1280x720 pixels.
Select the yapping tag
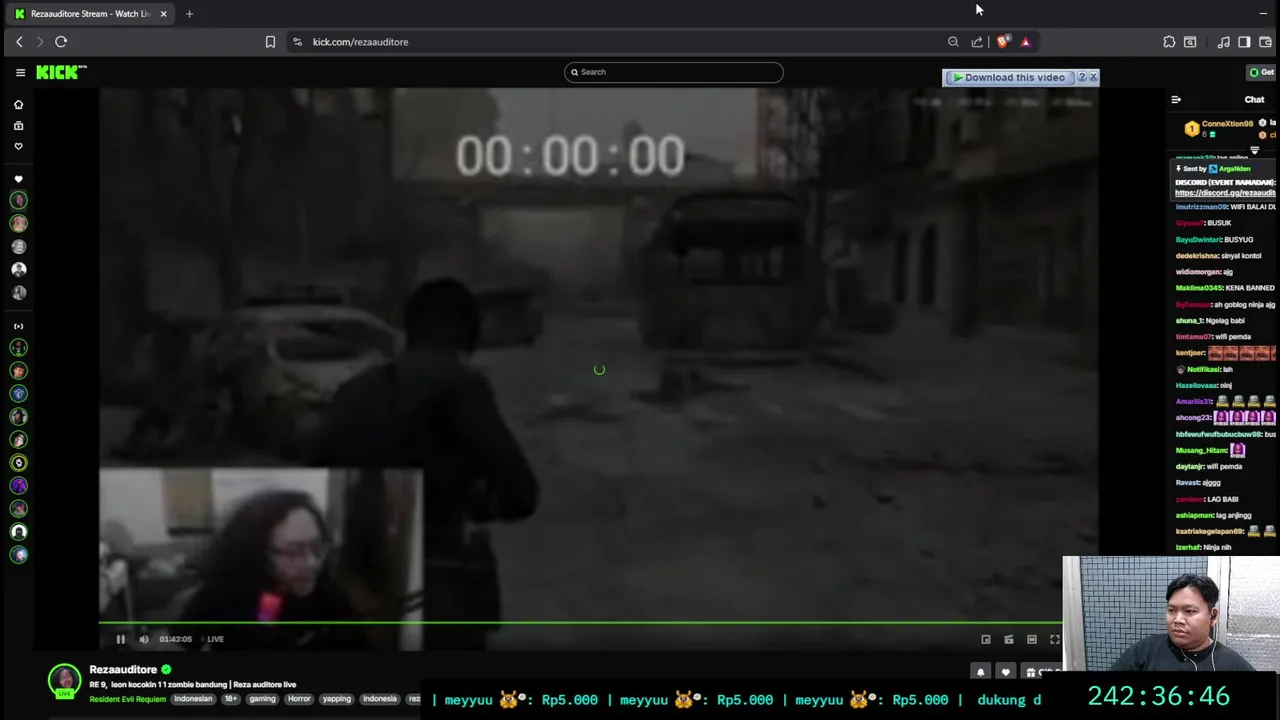(x=337, y=699)
